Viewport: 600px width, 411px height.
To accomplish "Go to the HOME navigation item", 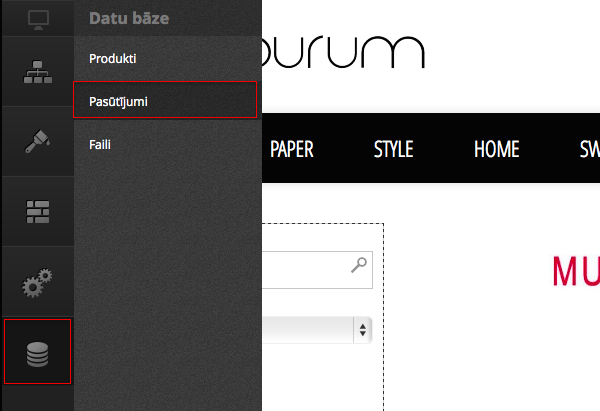I will (497, 149).
